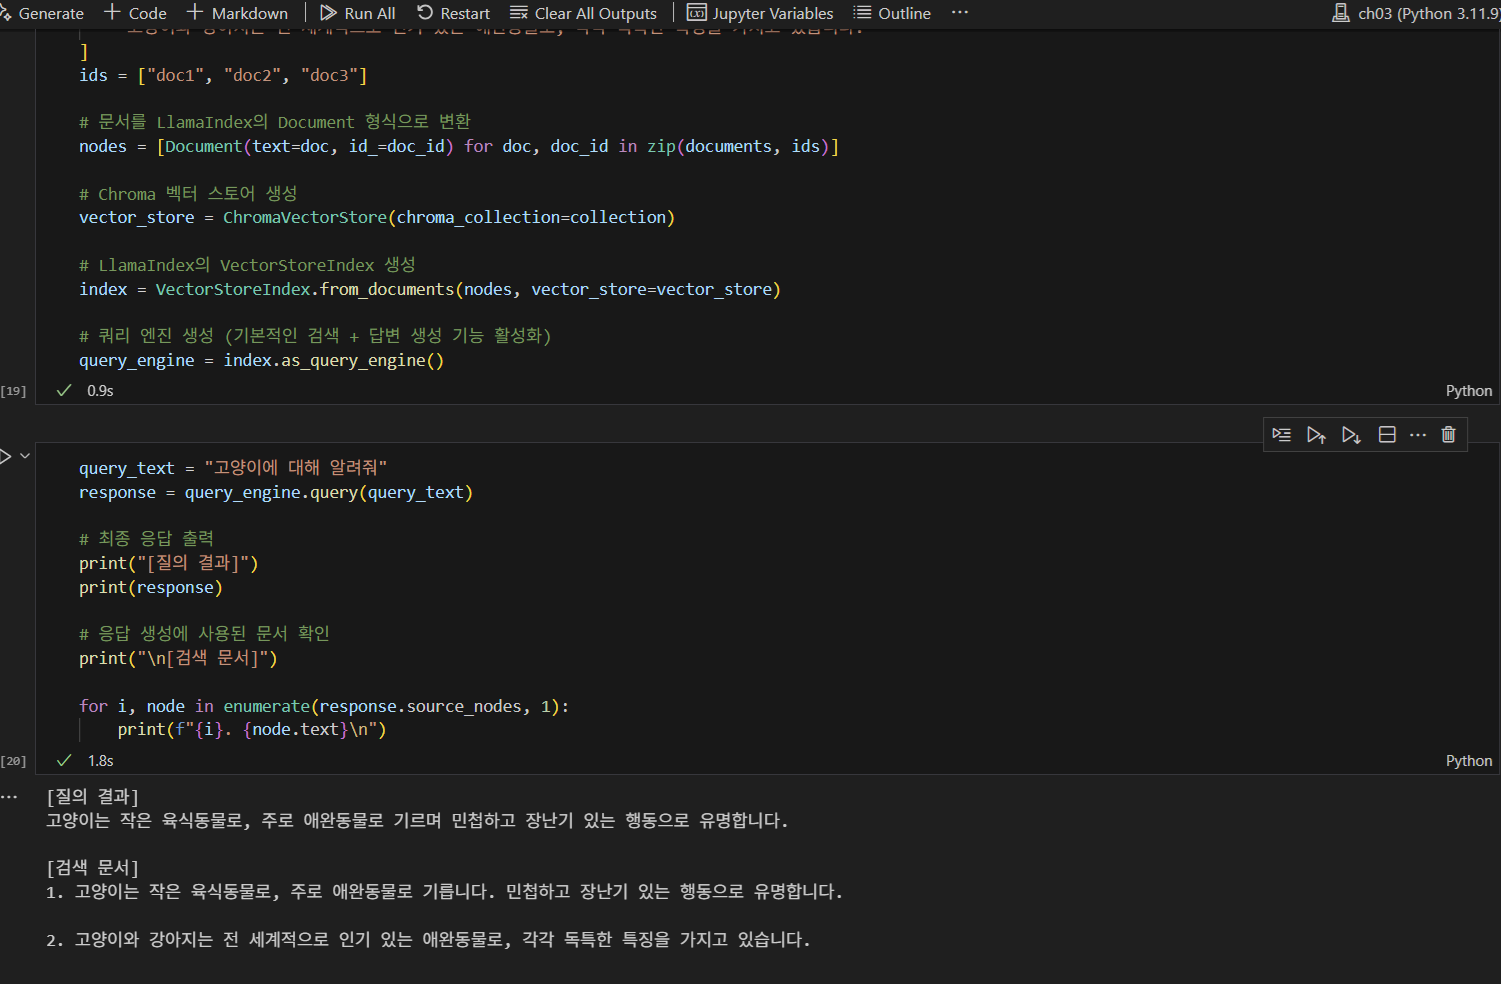1501x984 pixels.
Task: Click [질의 결과] output heading
Action: click(93, 796)
